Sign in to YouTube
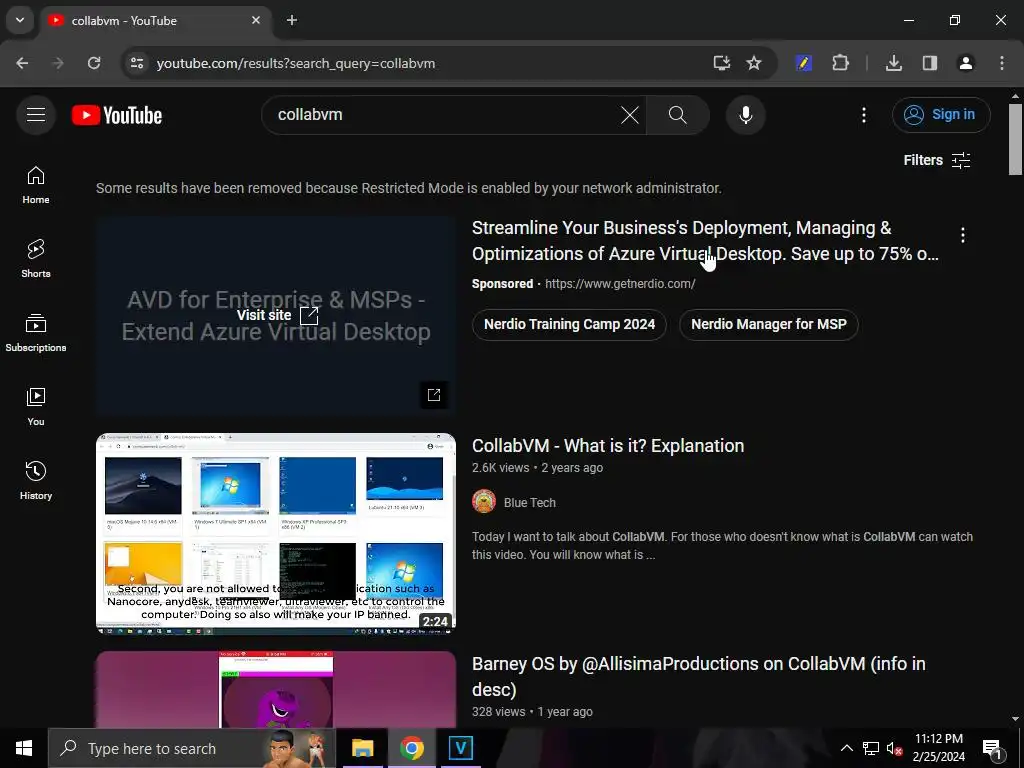This screenshot has width=1024, height=768. click(x=940, y=115)
